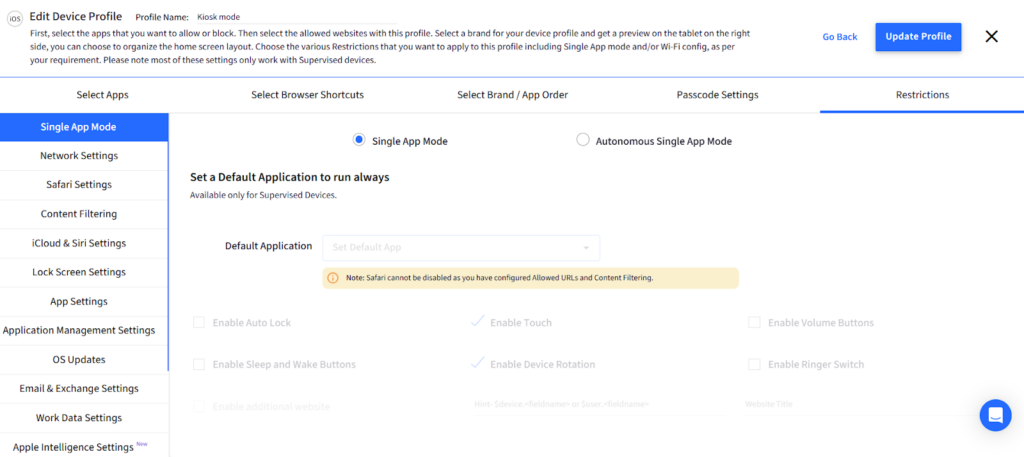Viewport: 1024px width, 457px height.
Task: Choose Autonomous Single App Mode option
Action: (583, 141)
